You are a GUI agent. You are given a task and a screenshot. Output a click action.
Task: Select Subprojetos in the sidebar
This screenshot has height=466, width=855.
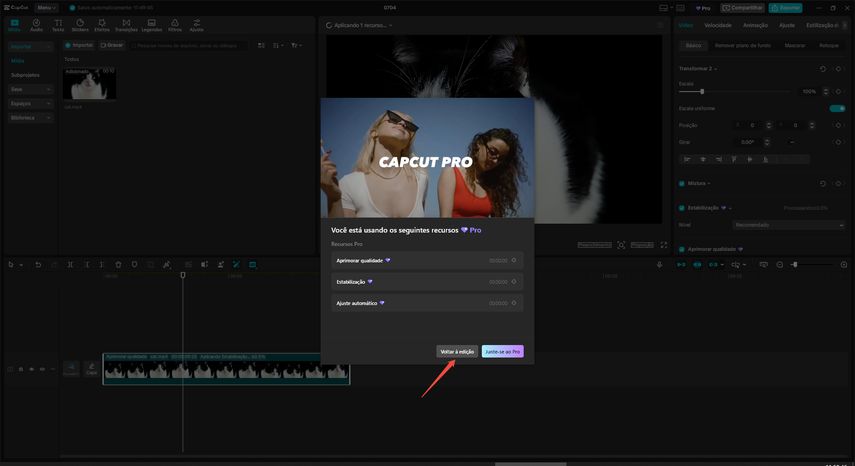tap(25, 75)
